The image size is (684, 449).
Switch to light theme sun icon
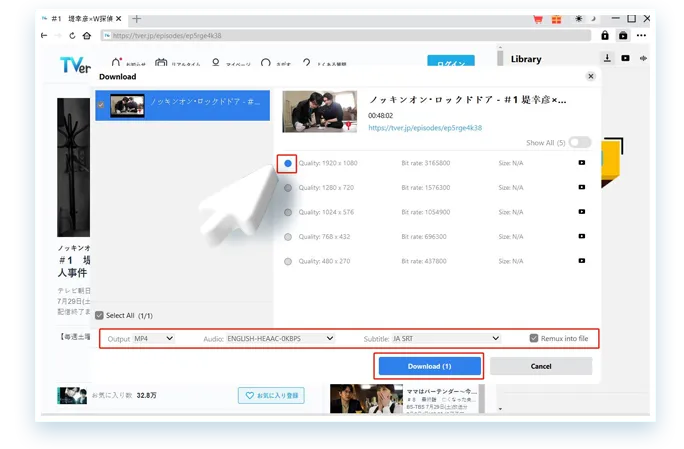pos(578,19)
